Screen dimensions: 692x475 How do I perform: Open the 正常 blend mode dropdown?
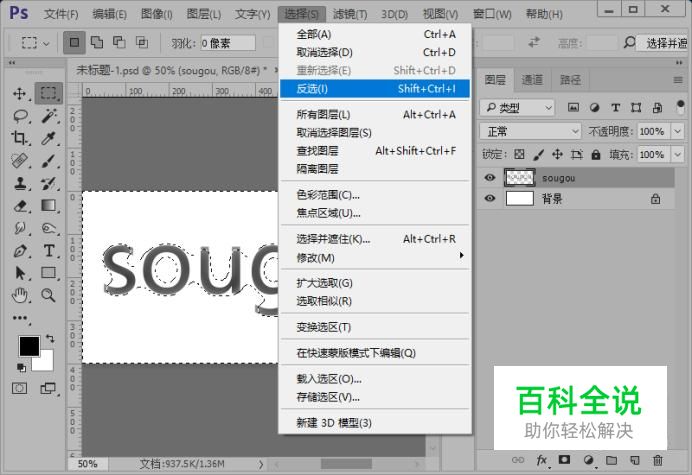(530, 131)
